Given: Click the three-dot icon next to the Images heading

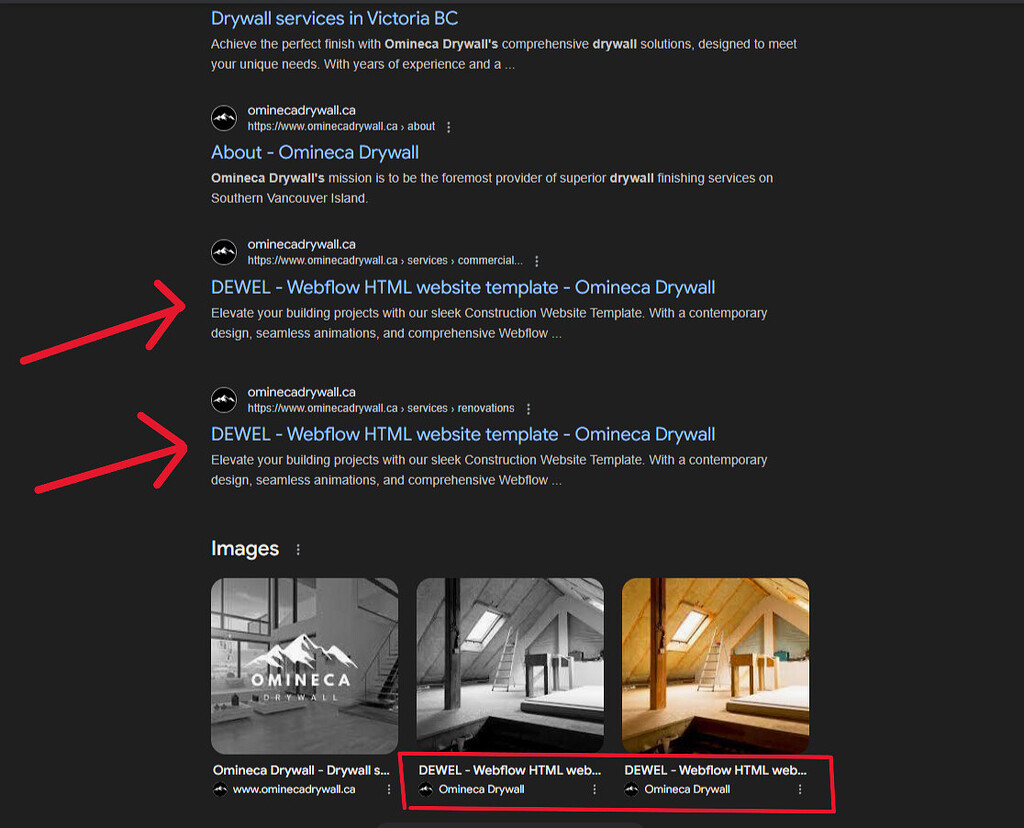Looking at the screenshot, I should tap(298, 549).
